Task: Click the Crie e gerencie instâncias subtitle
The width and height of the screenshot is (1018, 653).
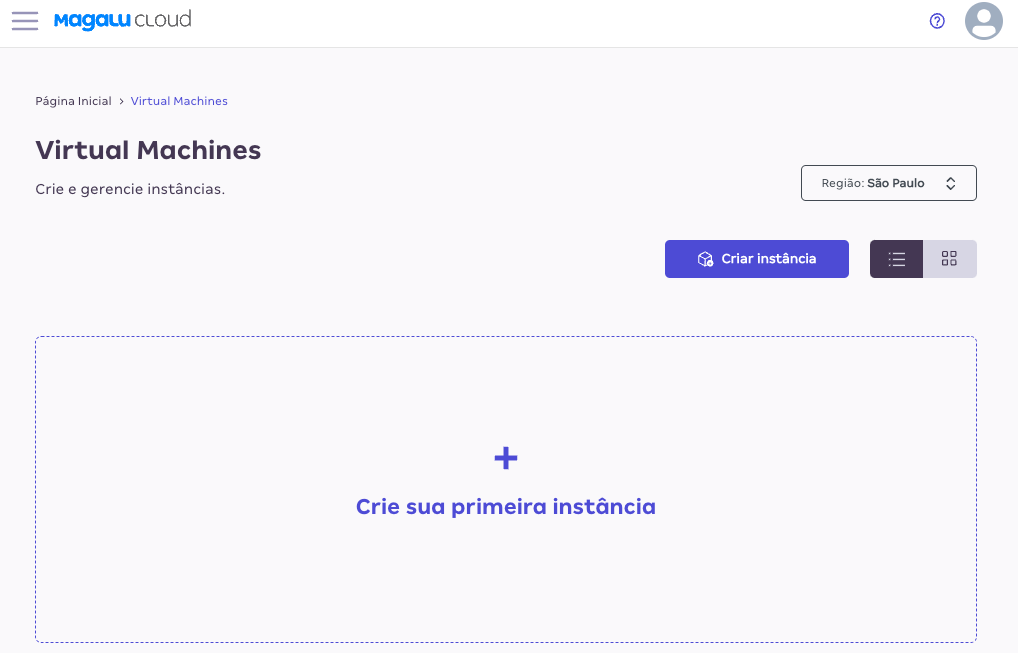Action: coord(130,189)
